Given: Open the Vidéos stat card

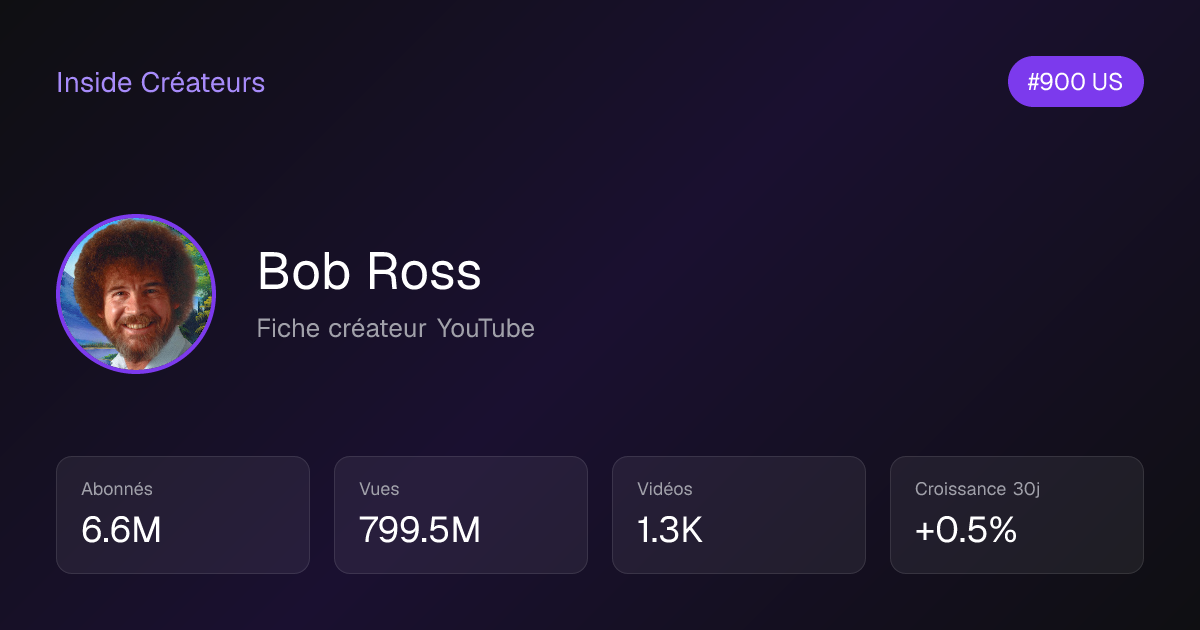Looking at the screenshot, I should click(739, 515).
